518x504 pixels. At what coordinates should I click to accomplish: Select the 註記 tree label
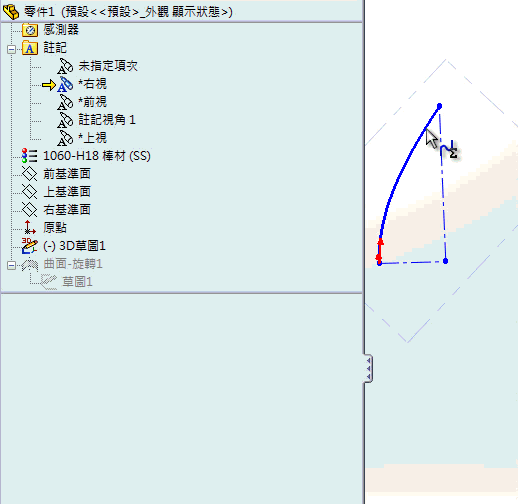55,48
